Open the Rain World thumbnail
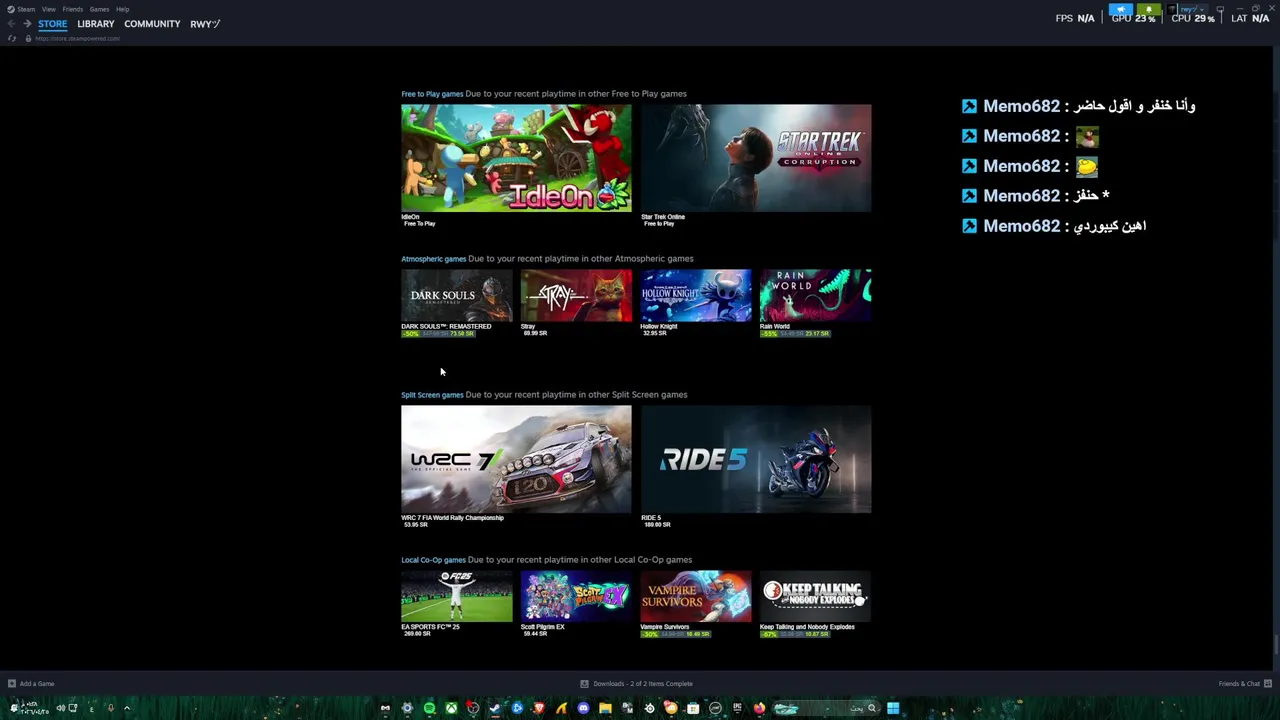 click(815, 295)
